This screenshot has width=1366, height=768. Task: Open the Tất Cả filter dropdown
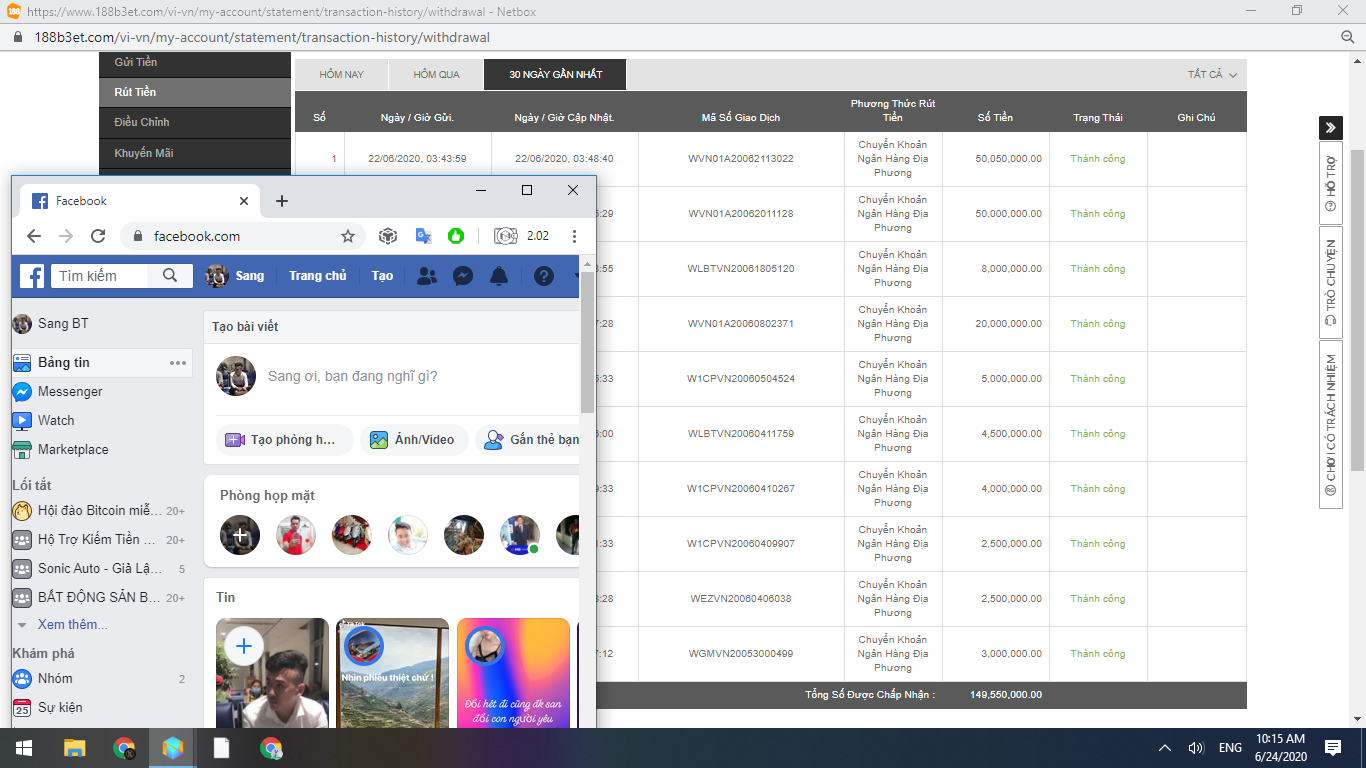1212,75
